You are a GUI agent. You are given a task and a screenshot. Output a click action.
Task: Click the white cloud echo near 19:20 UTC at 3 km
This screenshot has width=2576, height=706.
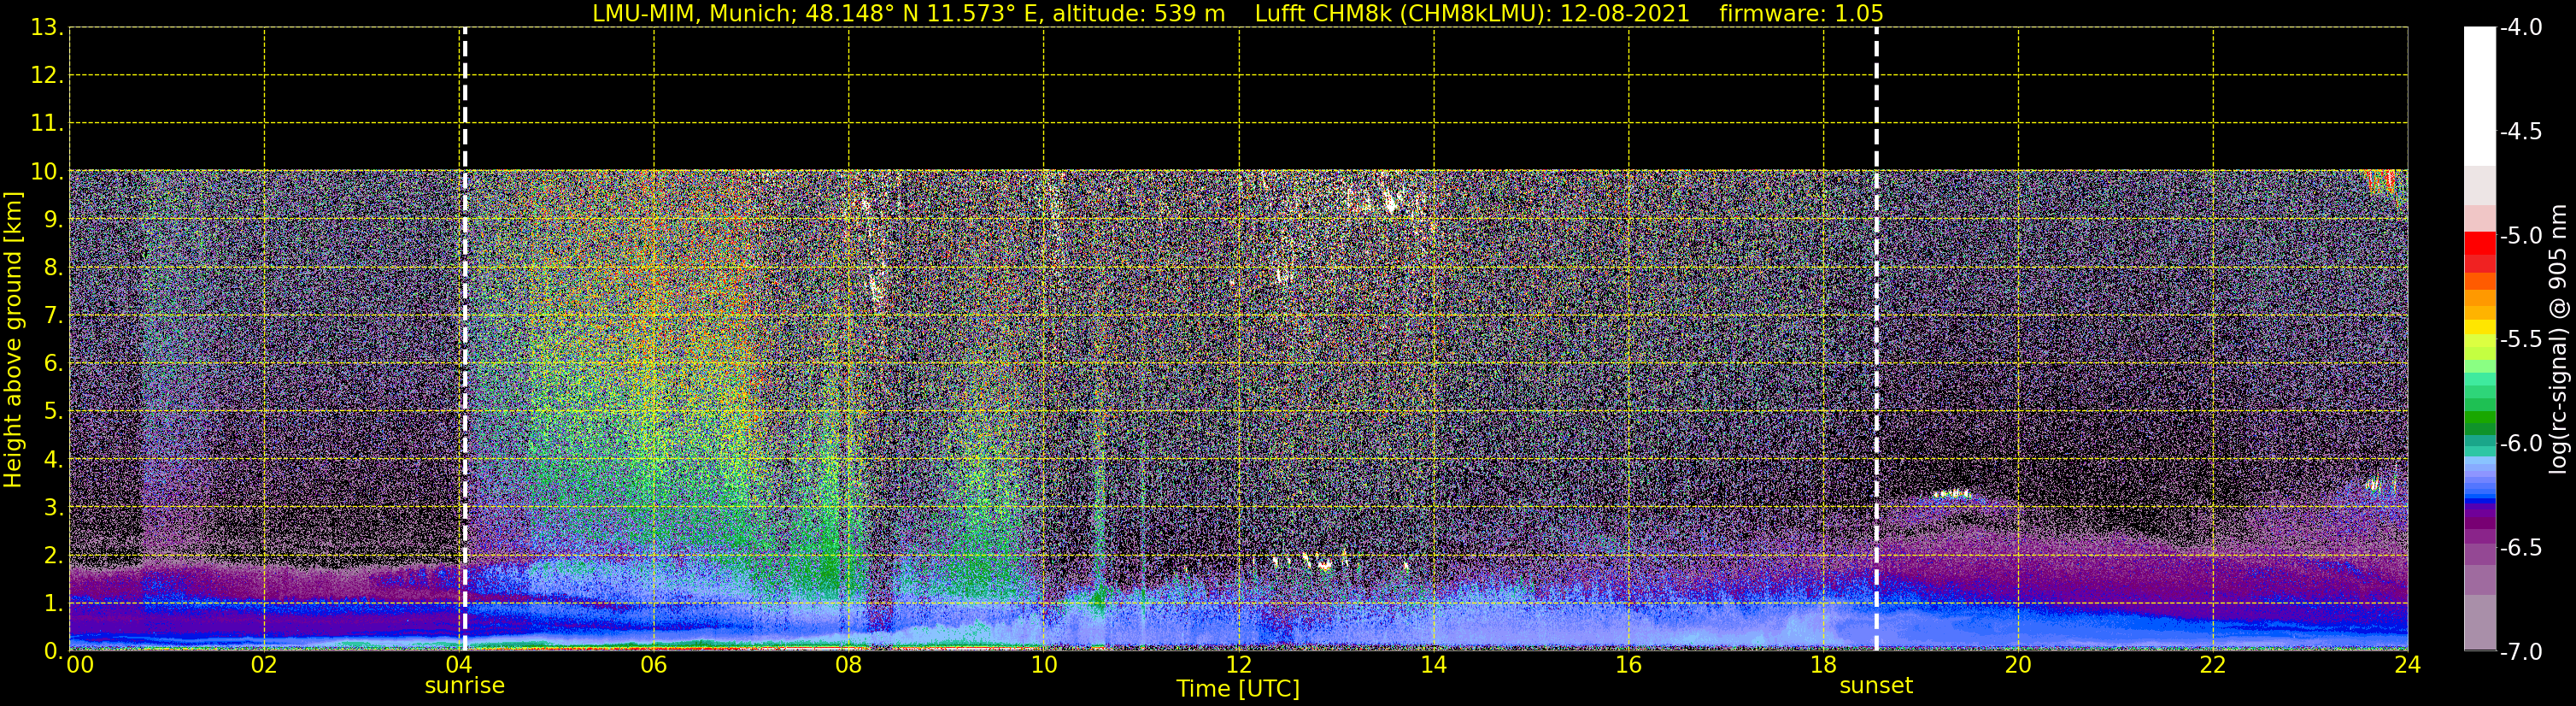(x=1952, y=494)
